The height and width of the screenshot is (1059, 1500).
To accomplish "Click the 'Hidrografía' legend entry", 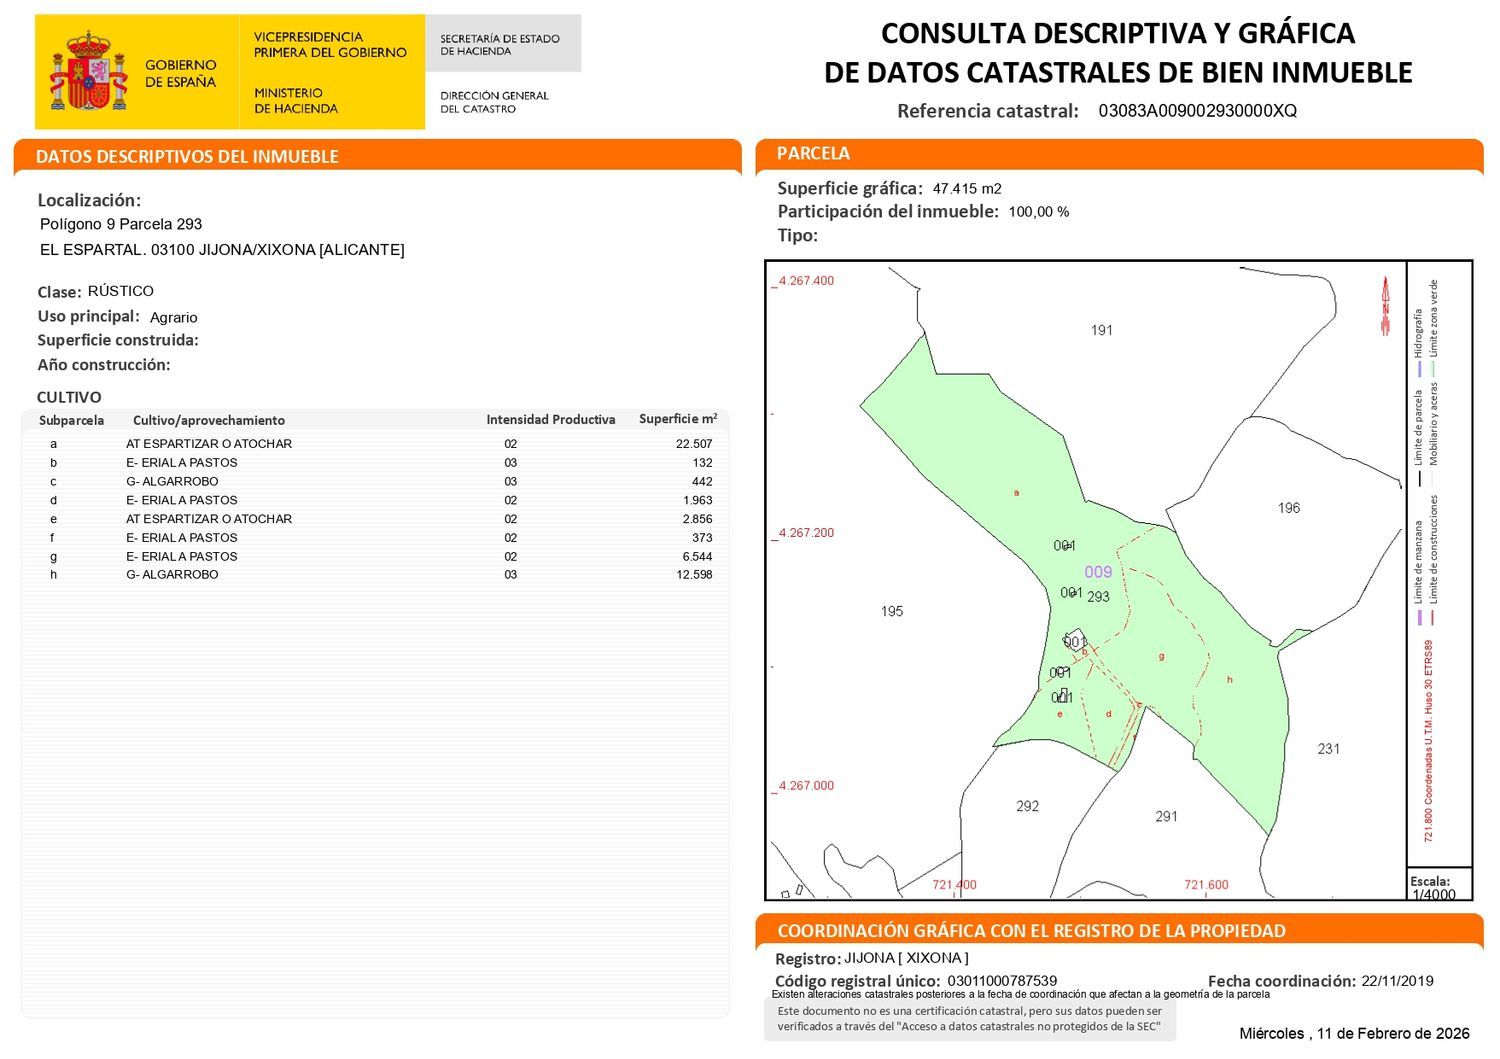I will (1418, 343).
